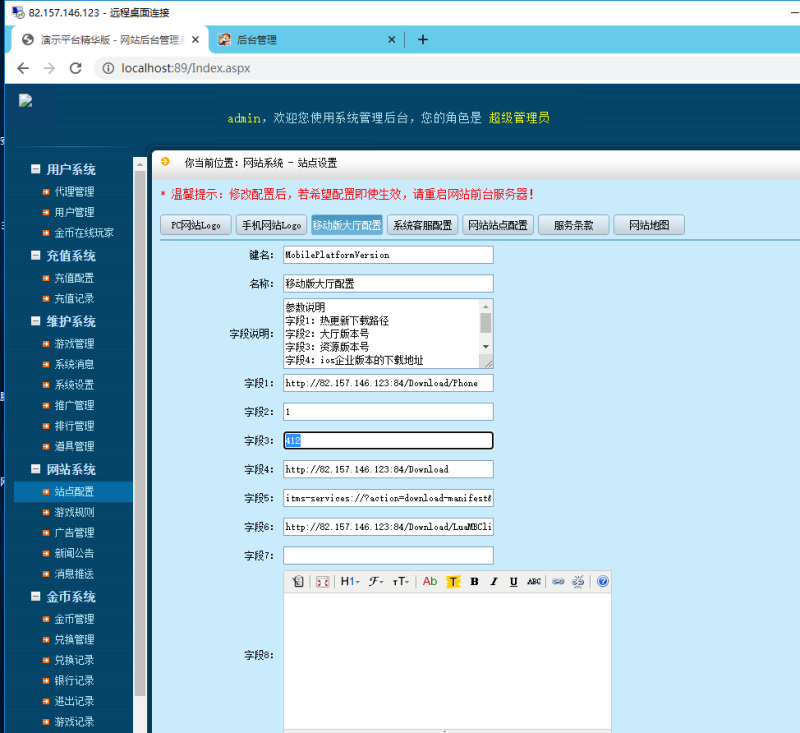Open the text color Ab tool
This screenshot has width=800, height=733.
pos(430,581)
